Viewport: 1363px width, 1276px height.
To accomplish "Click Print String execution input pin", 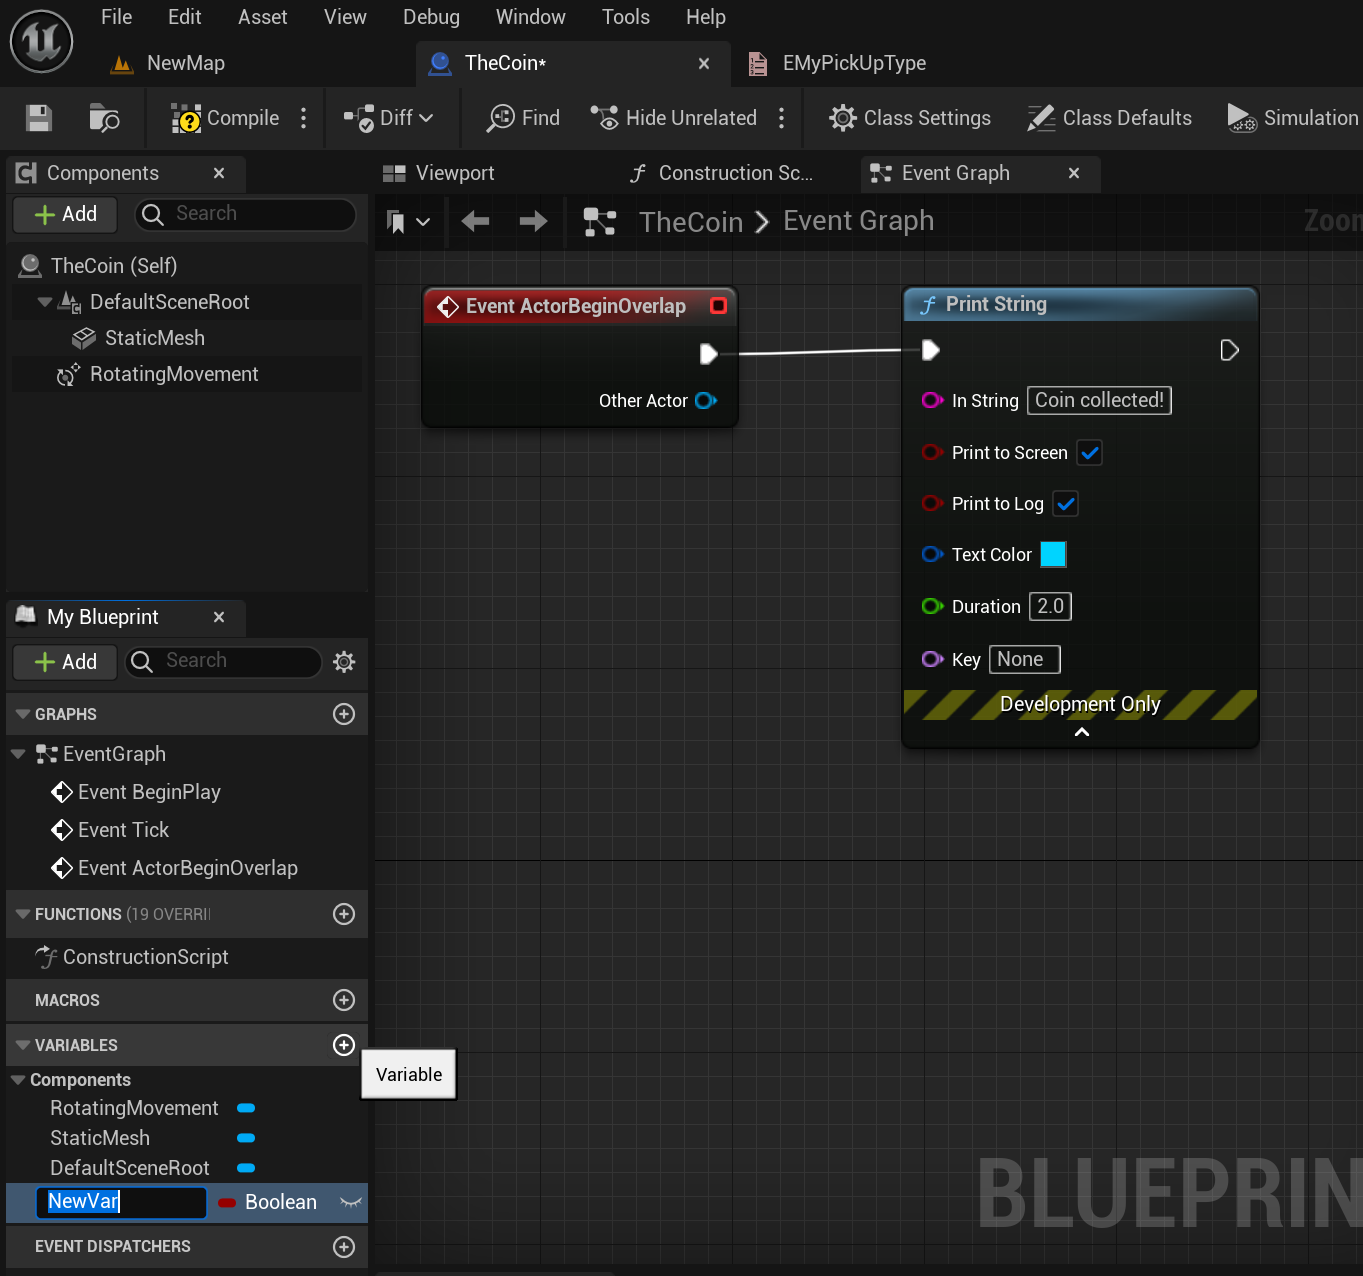I will click(930, 350).
